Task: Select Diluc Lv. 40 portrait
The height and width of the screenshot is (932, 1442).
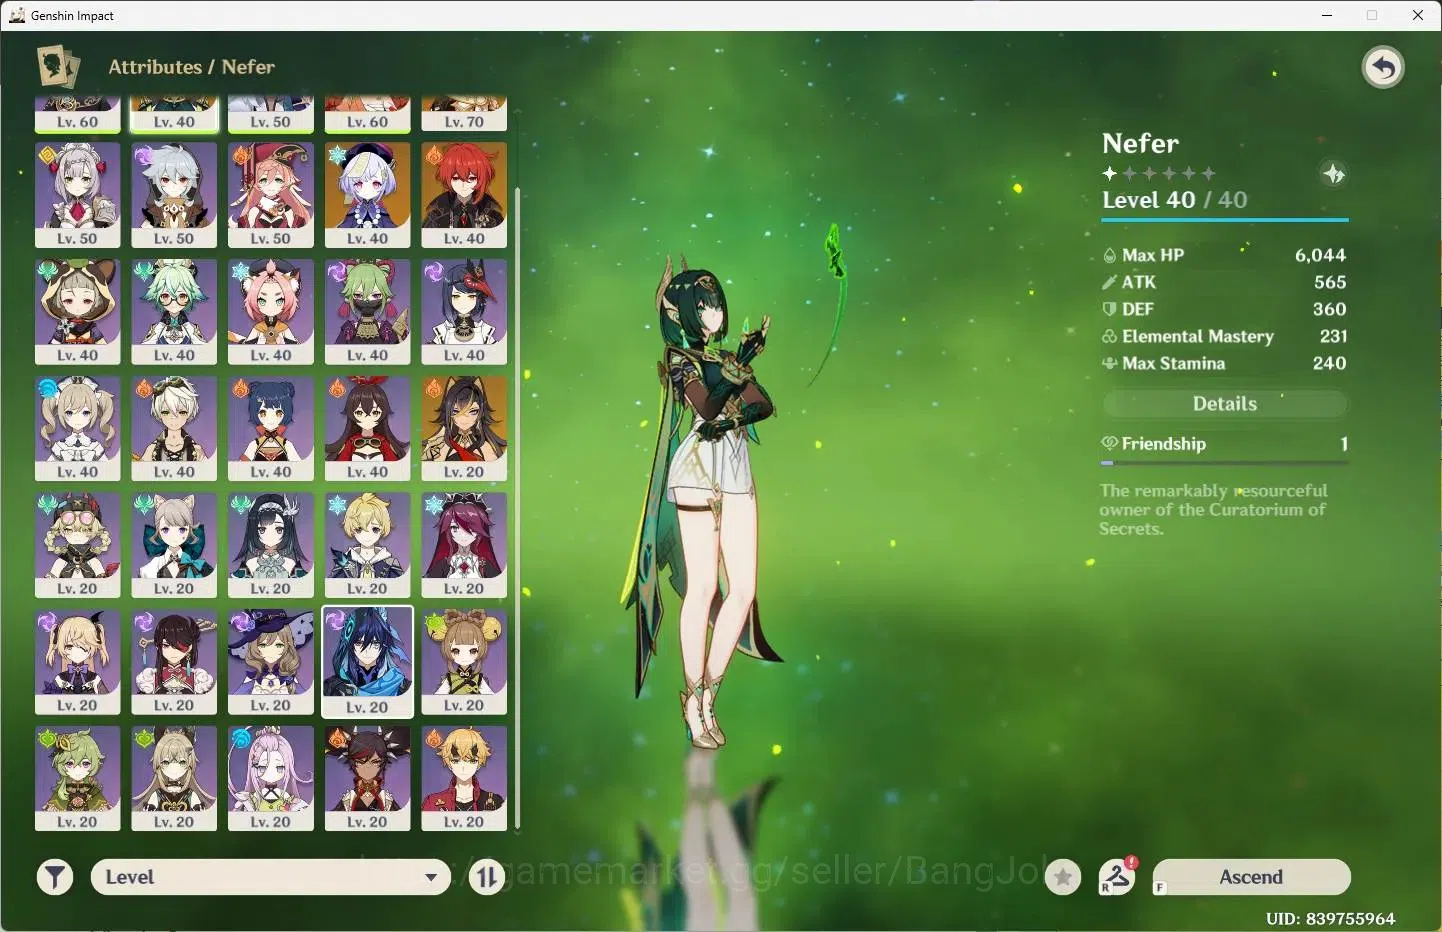Action: [465, 195]
